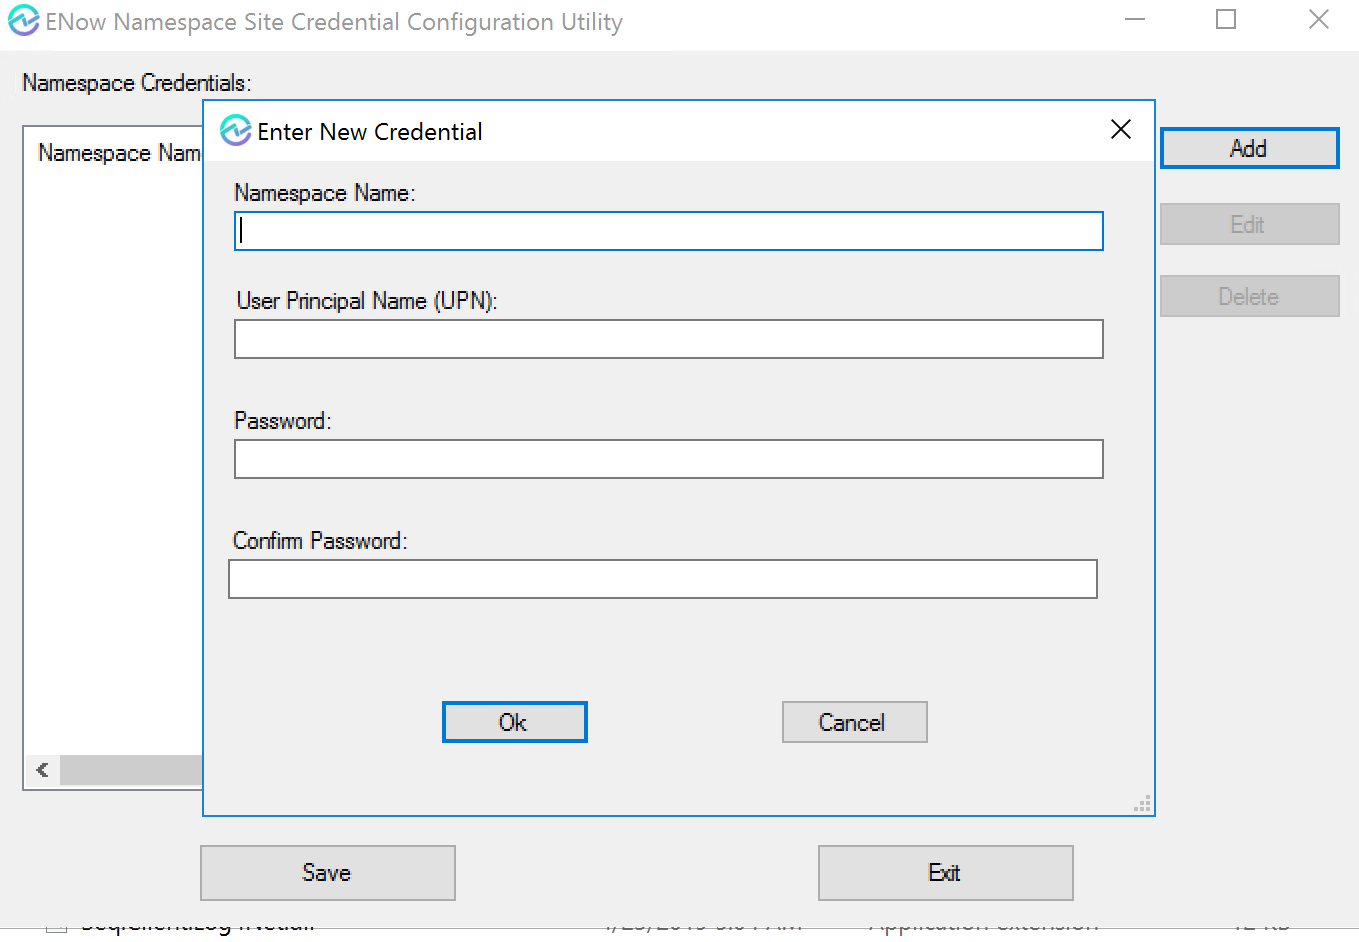Close the ENow utility main window

[x=1319, y=20]
